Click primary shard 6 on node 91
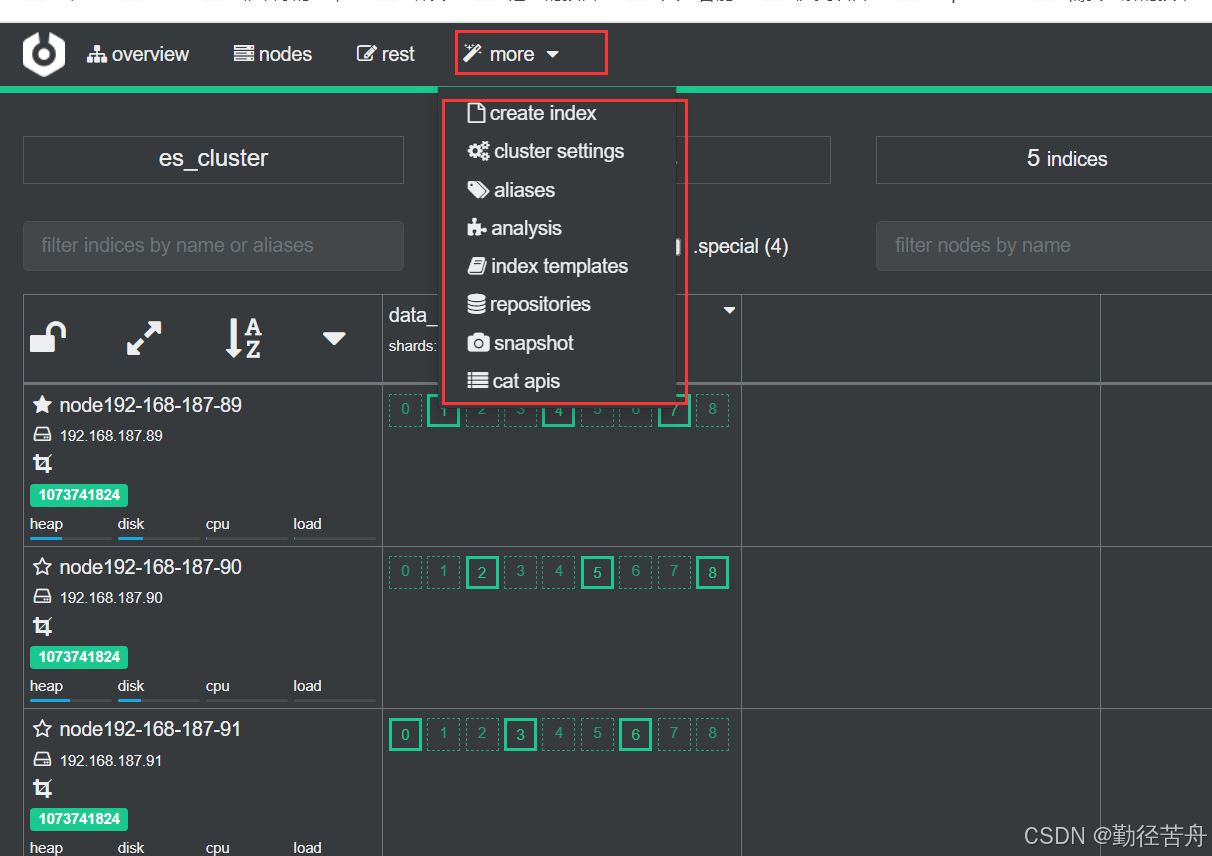This screenshot has height=856, width=1212. (x=636, y=735)
